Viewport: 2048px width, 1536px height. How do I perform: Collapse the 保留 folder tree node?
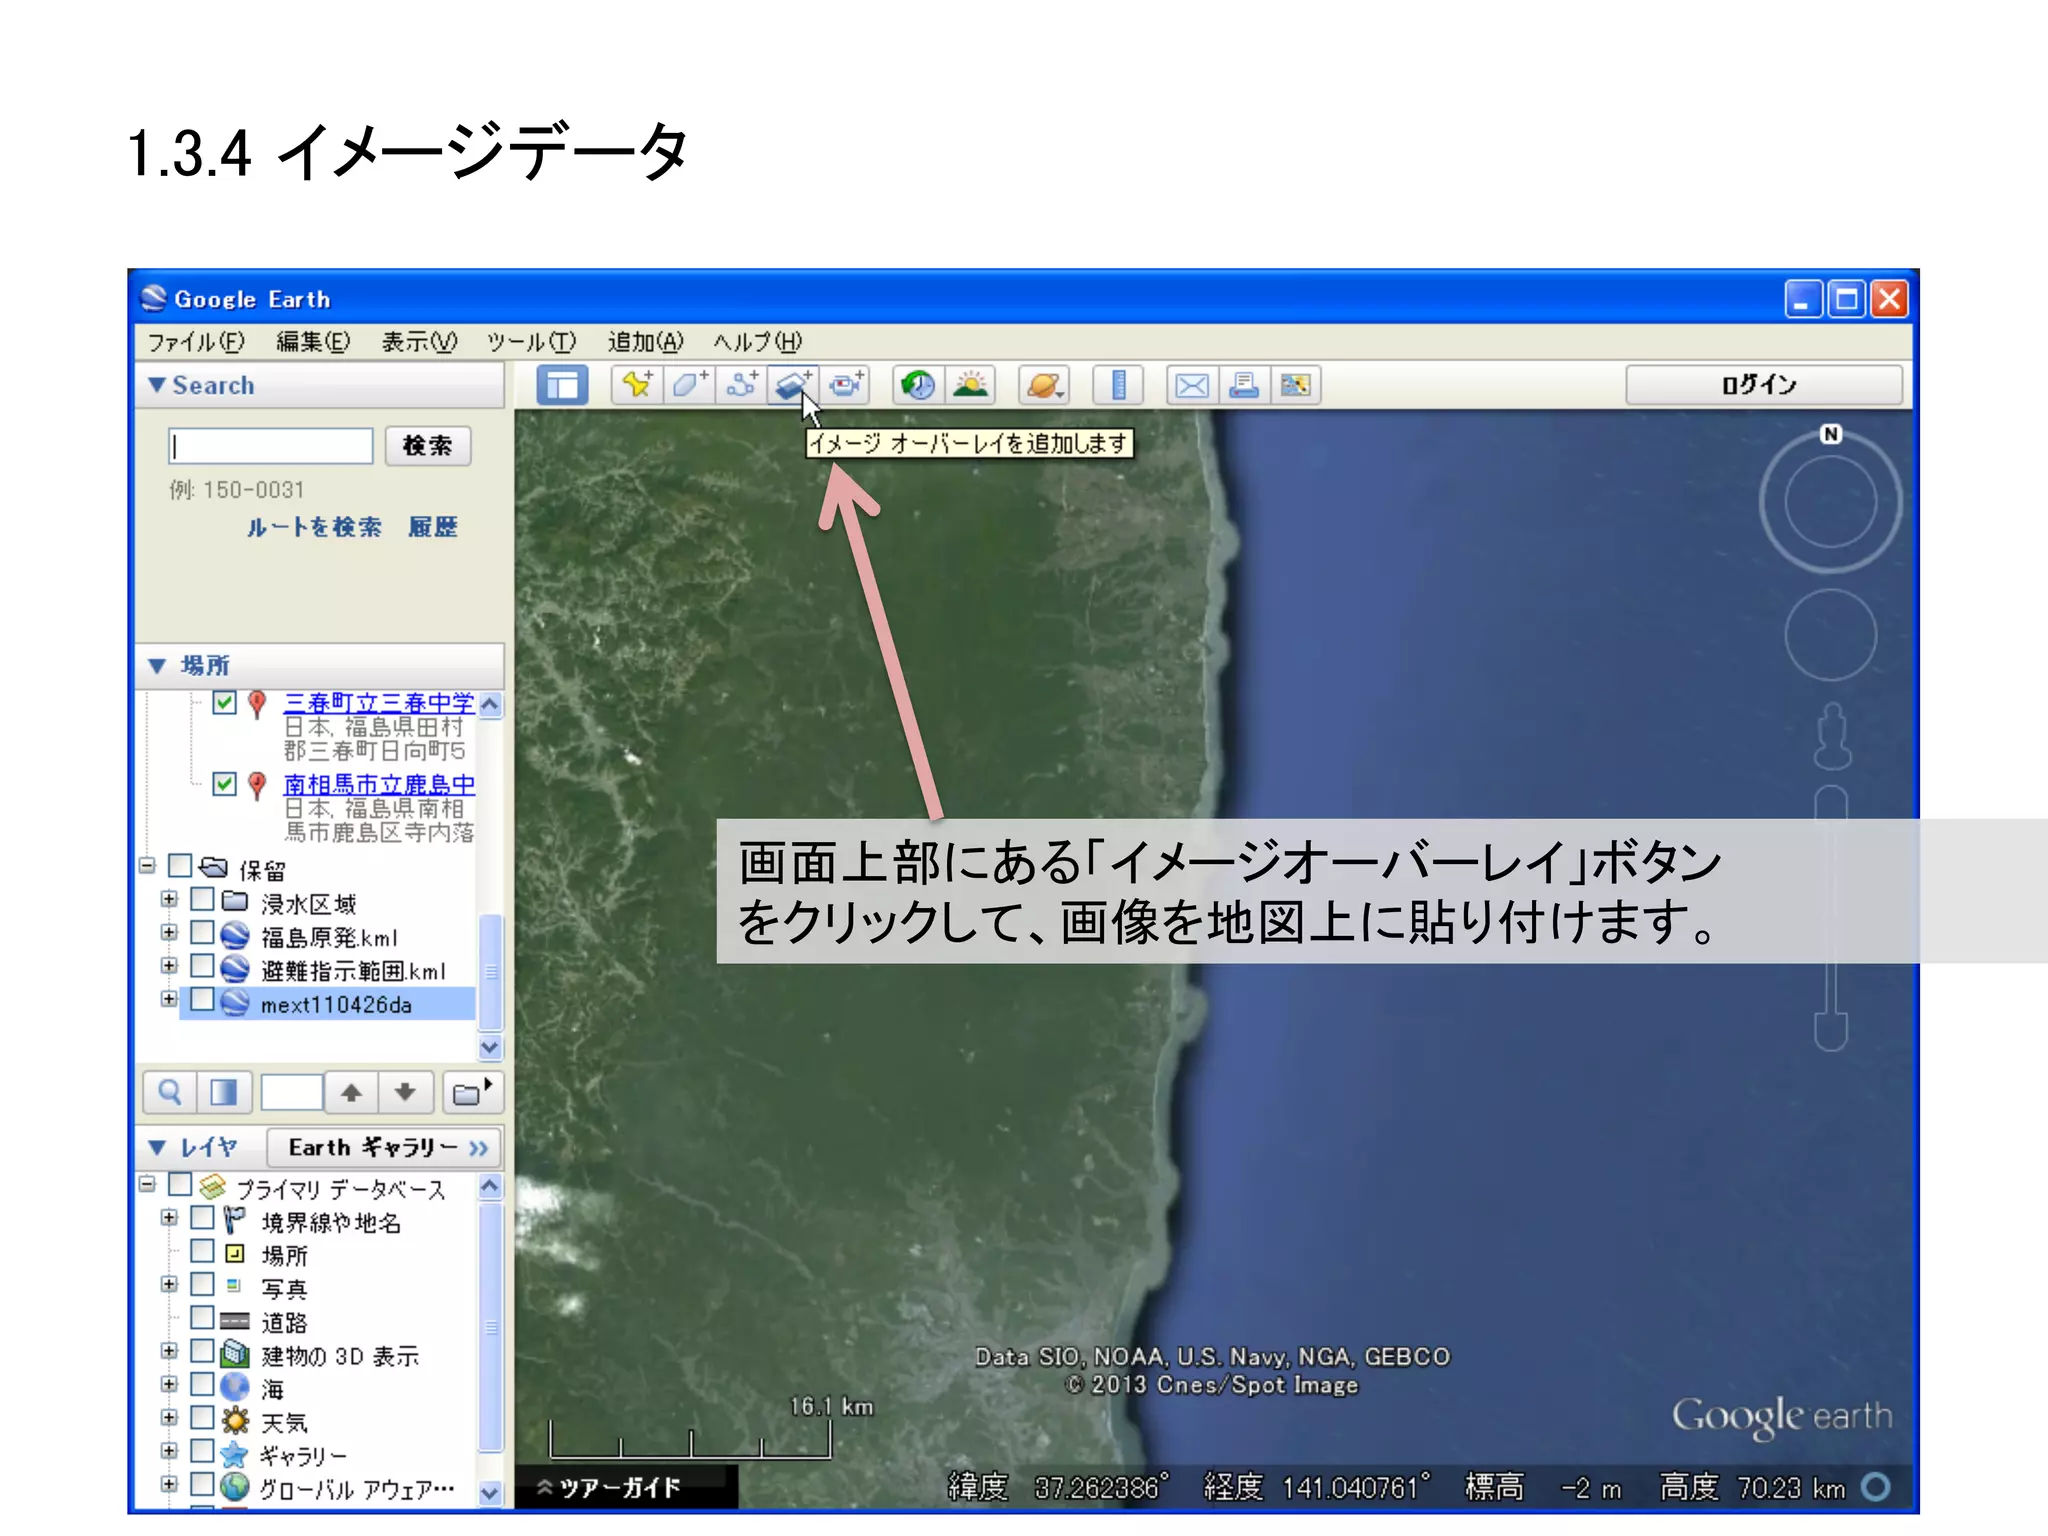(x=148, y=865)
